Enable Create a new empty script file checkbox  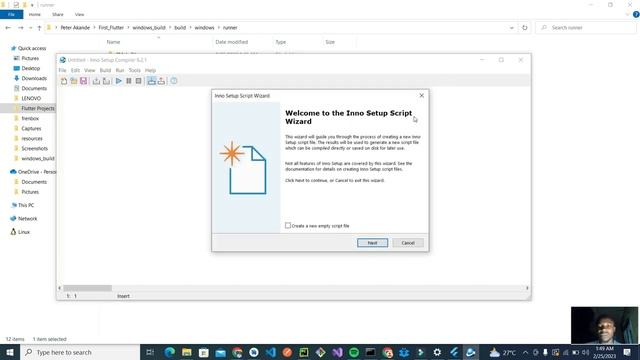click(288, 225)
